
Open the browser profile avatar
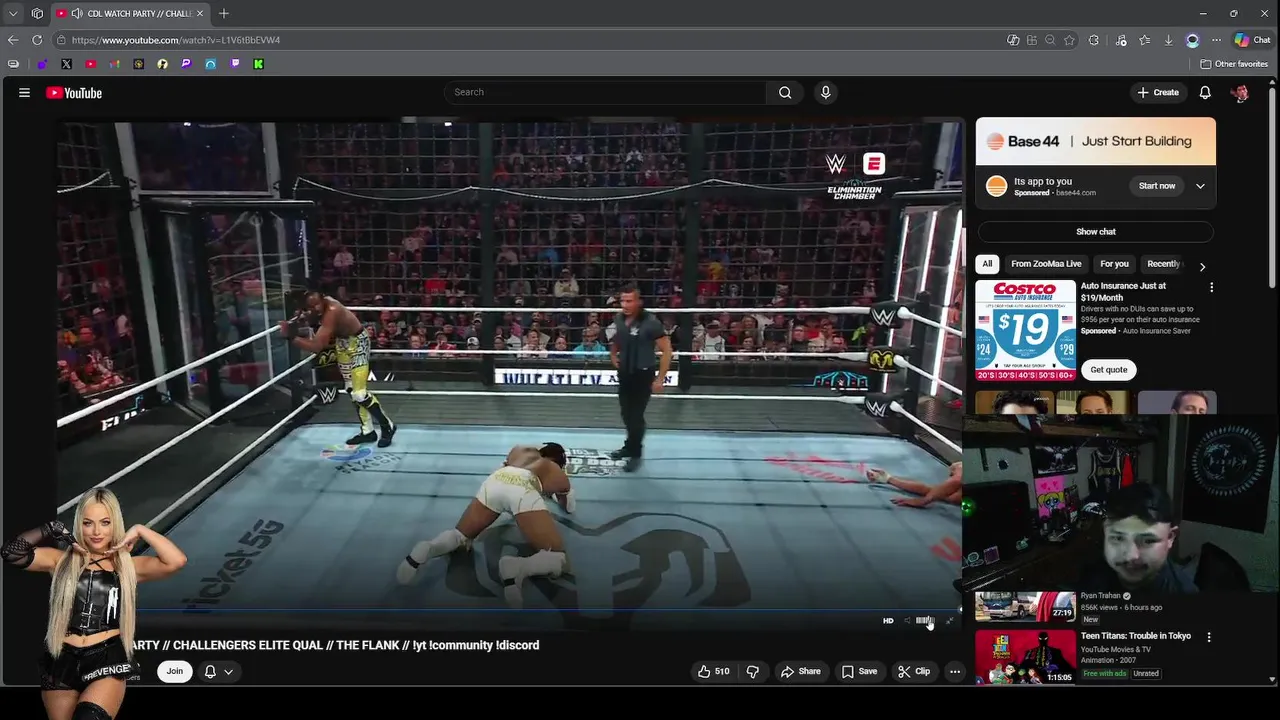click(x=1192, y=40)
